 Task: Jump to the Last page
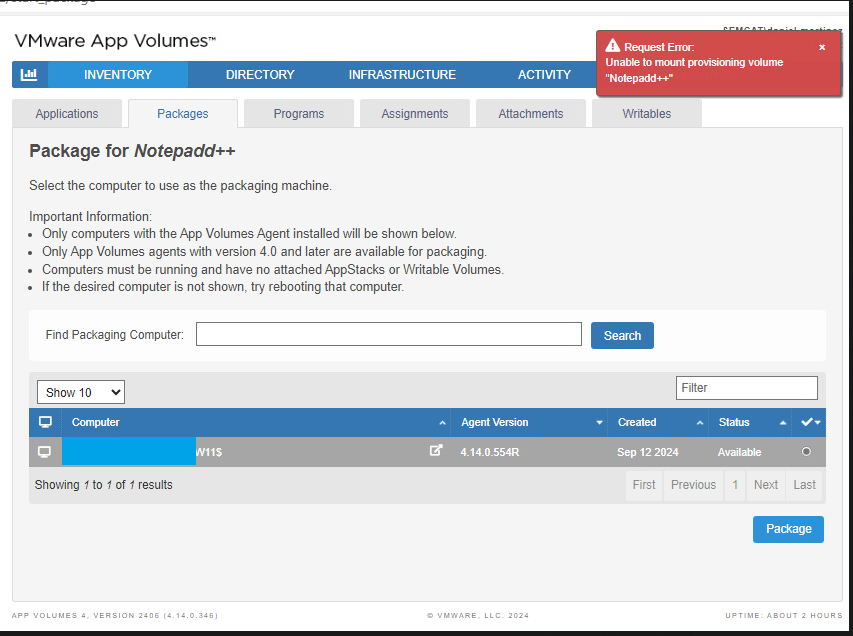click(804, 485)
